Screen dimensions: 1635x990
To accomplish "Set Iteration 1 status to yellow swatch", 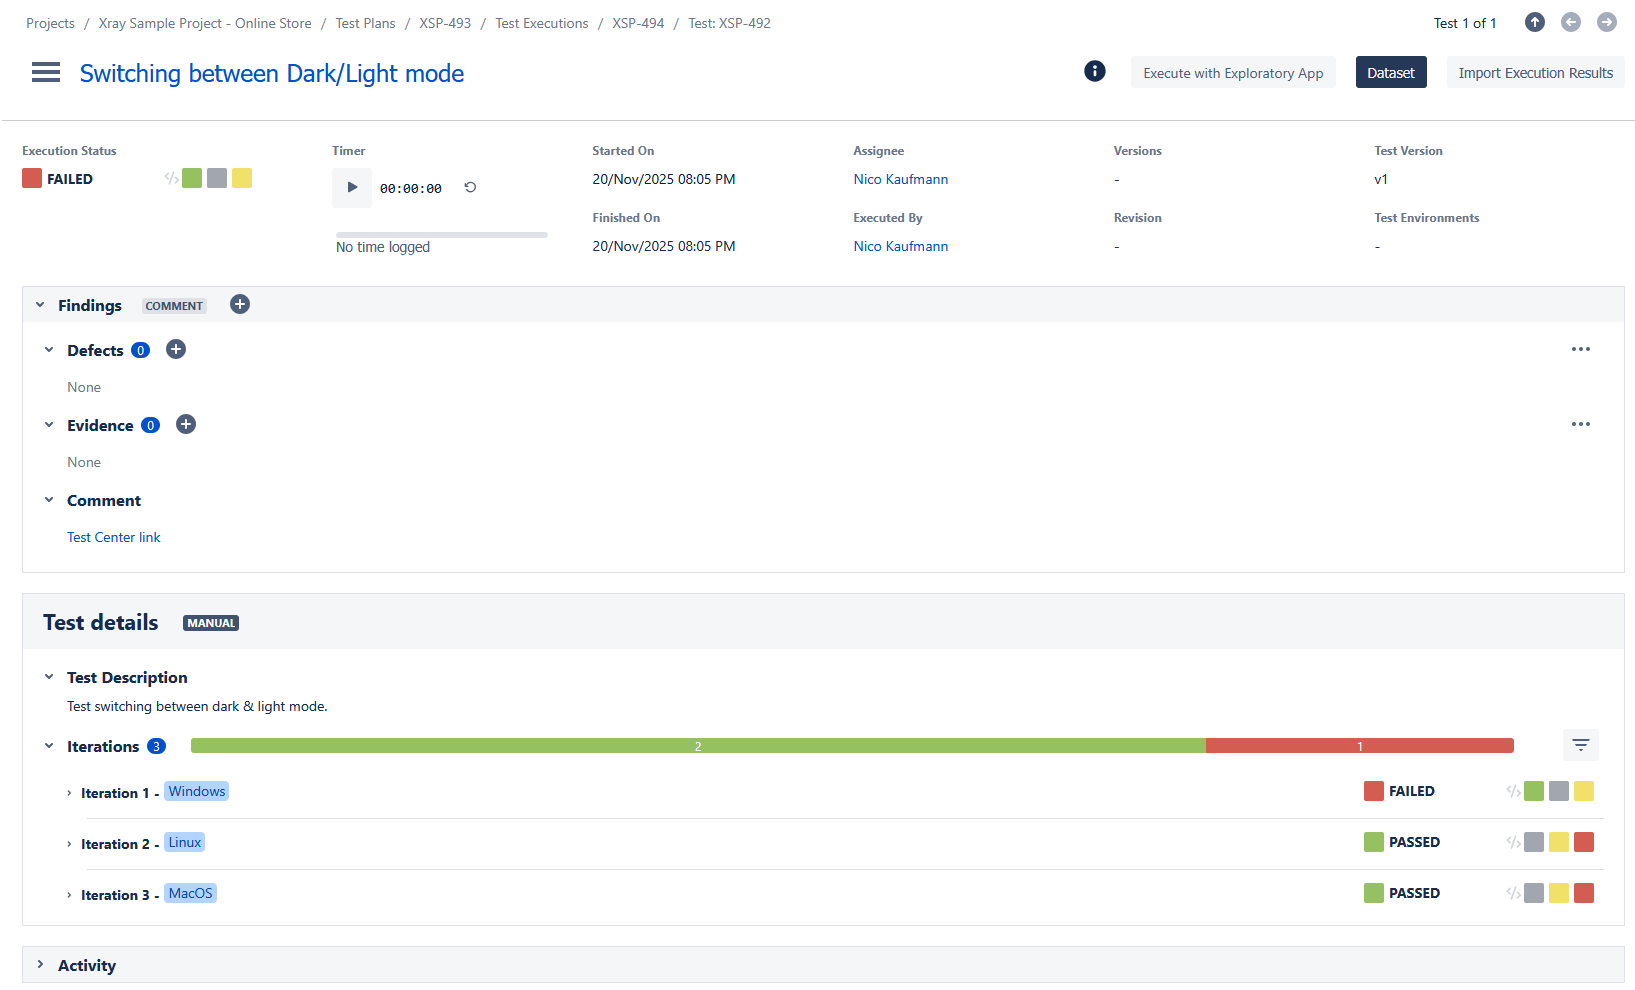I will click(x=1583, y=791).
